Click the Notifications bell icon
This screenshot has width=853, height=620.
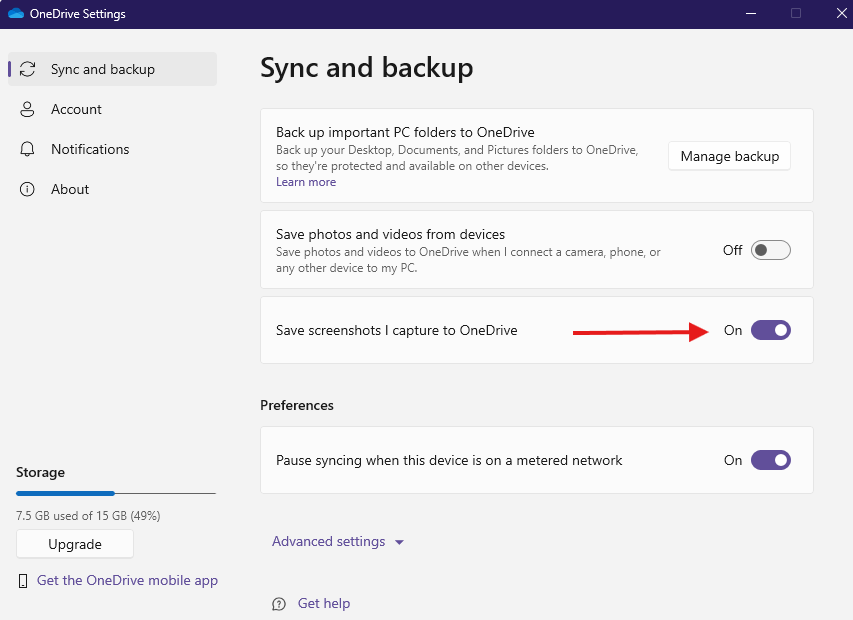pyautogui.click(x=27, y=149)
